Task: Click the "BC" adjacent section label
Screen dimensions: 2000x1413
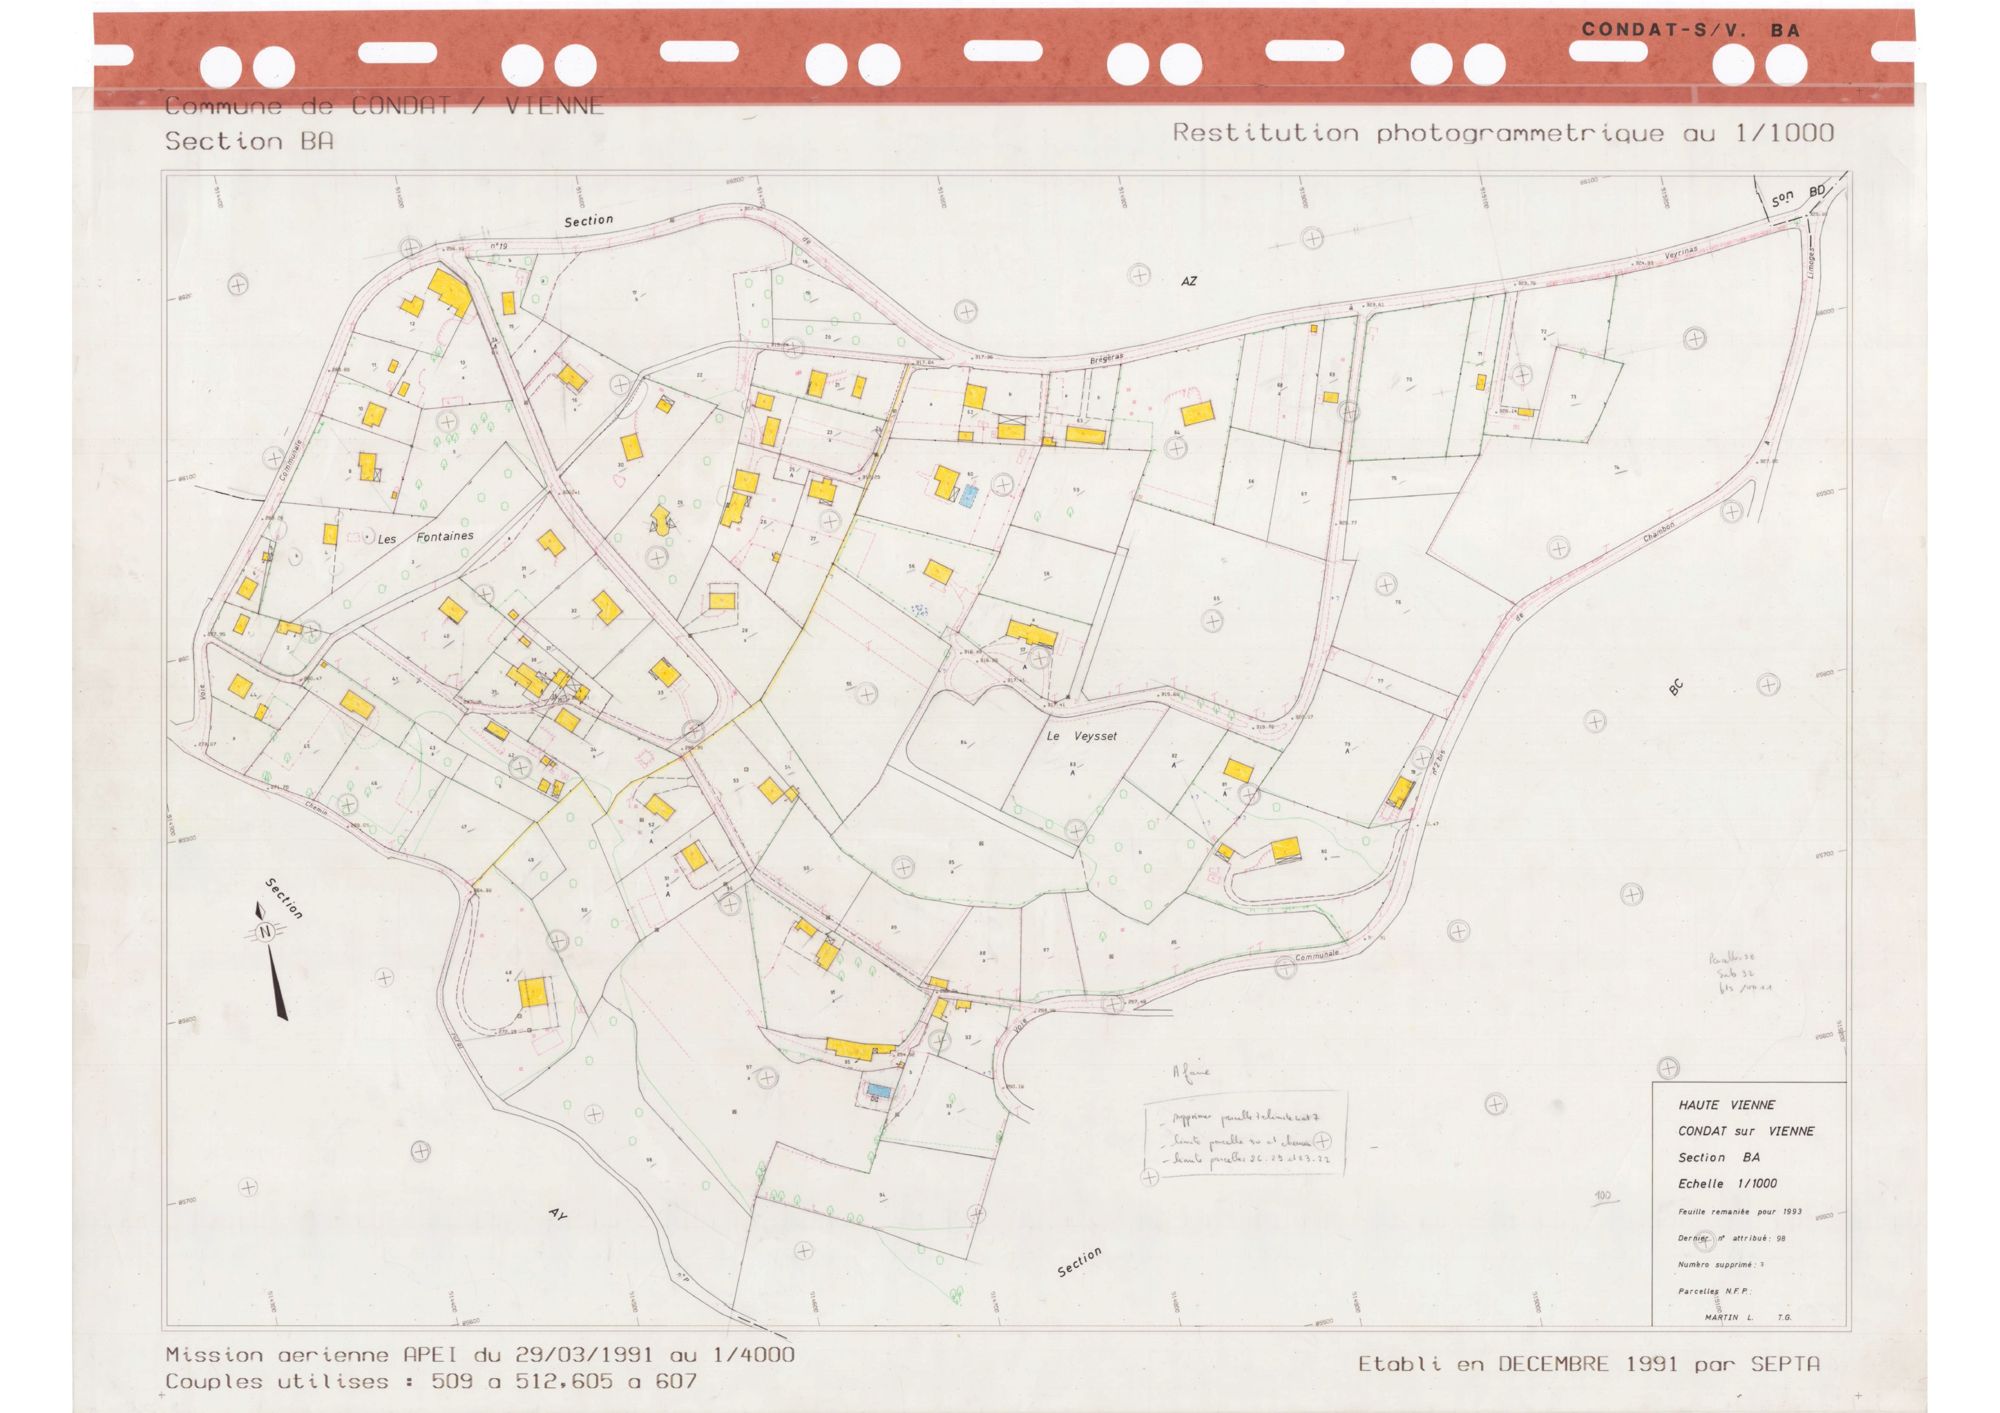Action: point(1676,687)
